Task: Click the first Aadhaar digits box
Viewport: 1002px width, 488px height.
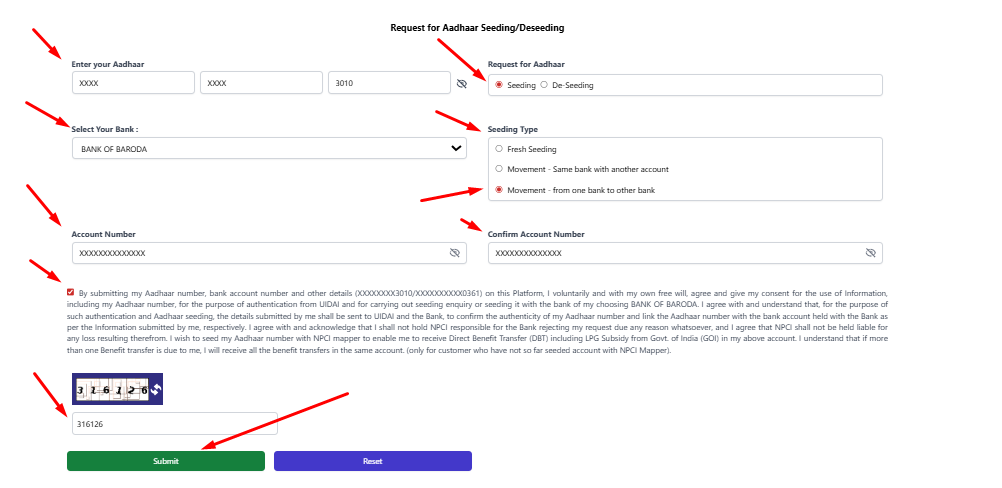Action: pyautogui.click(x=133, y=84)
